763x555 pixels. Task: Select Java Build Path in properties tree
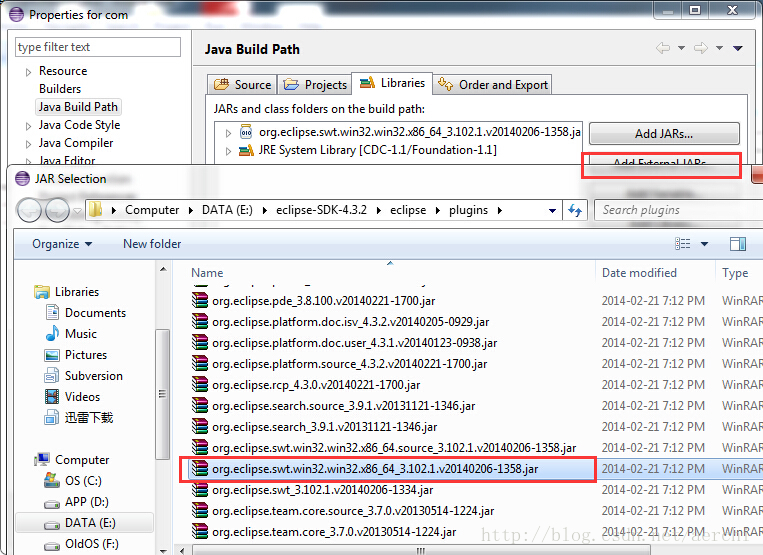point(78,107)
